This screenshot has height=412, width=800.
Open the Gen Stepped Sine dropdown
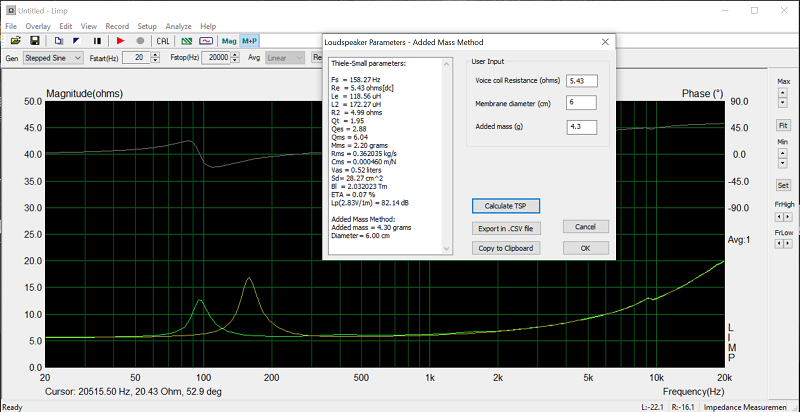point(53,58)
